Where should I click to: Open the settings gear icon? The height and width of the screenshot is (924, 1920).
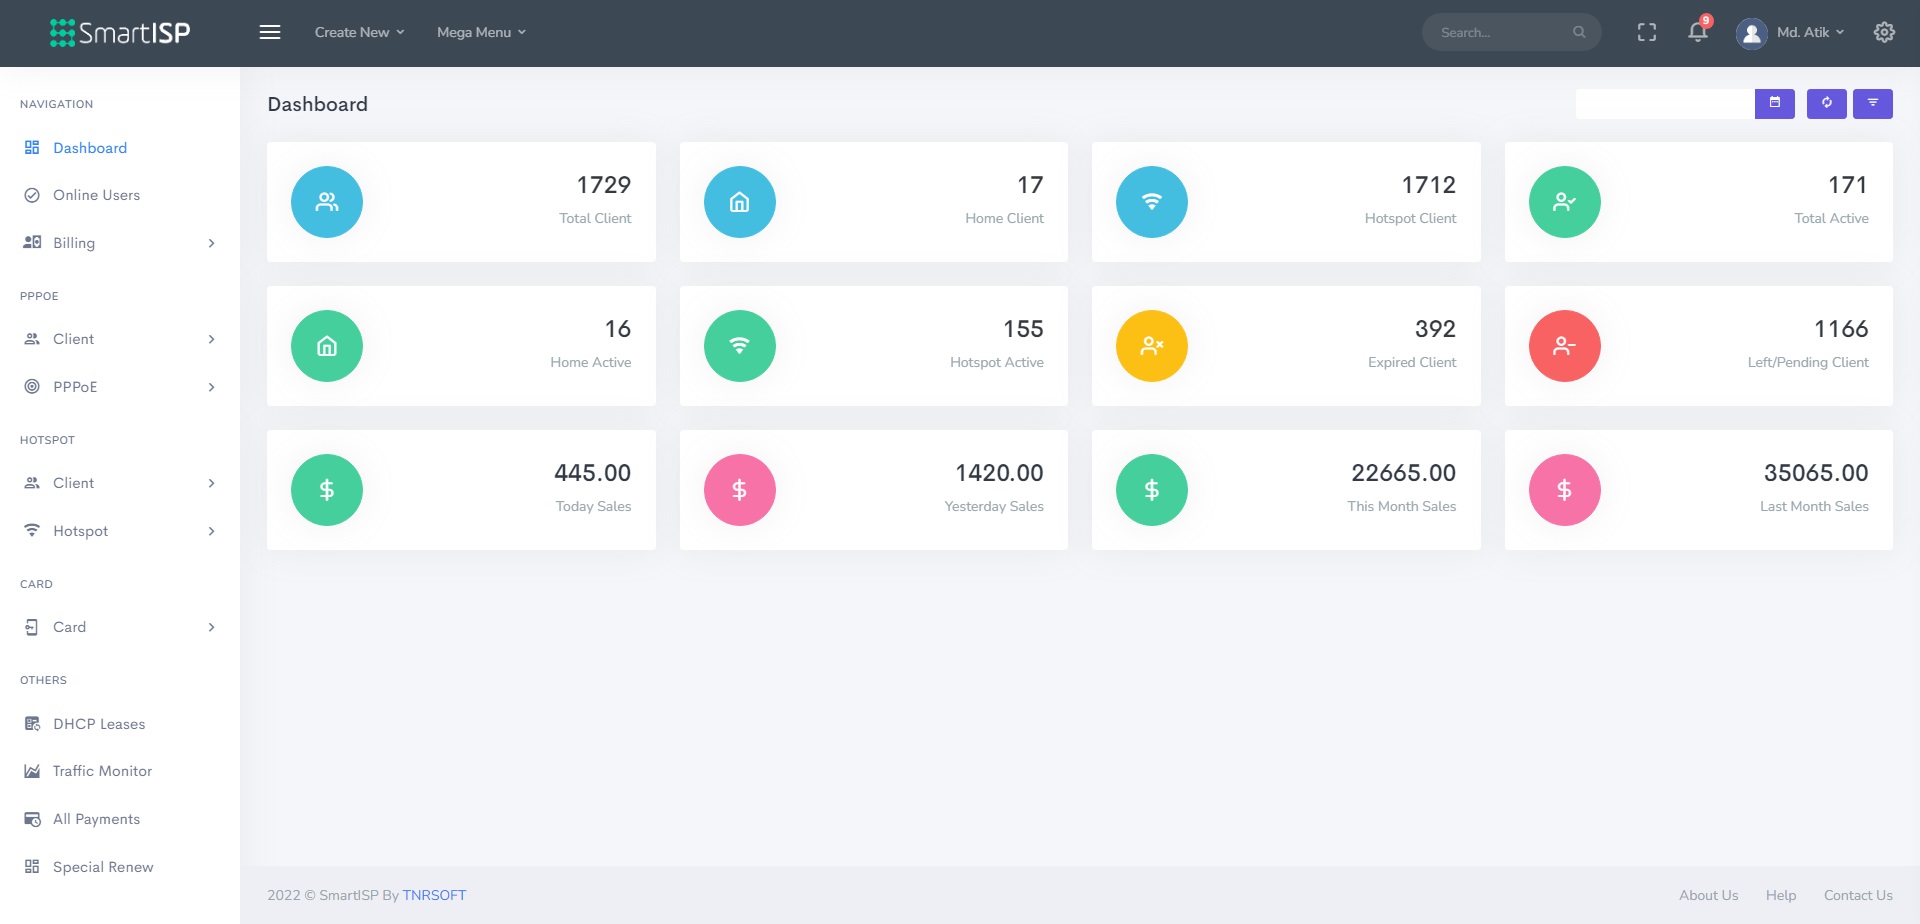[x=1884, y=32]
